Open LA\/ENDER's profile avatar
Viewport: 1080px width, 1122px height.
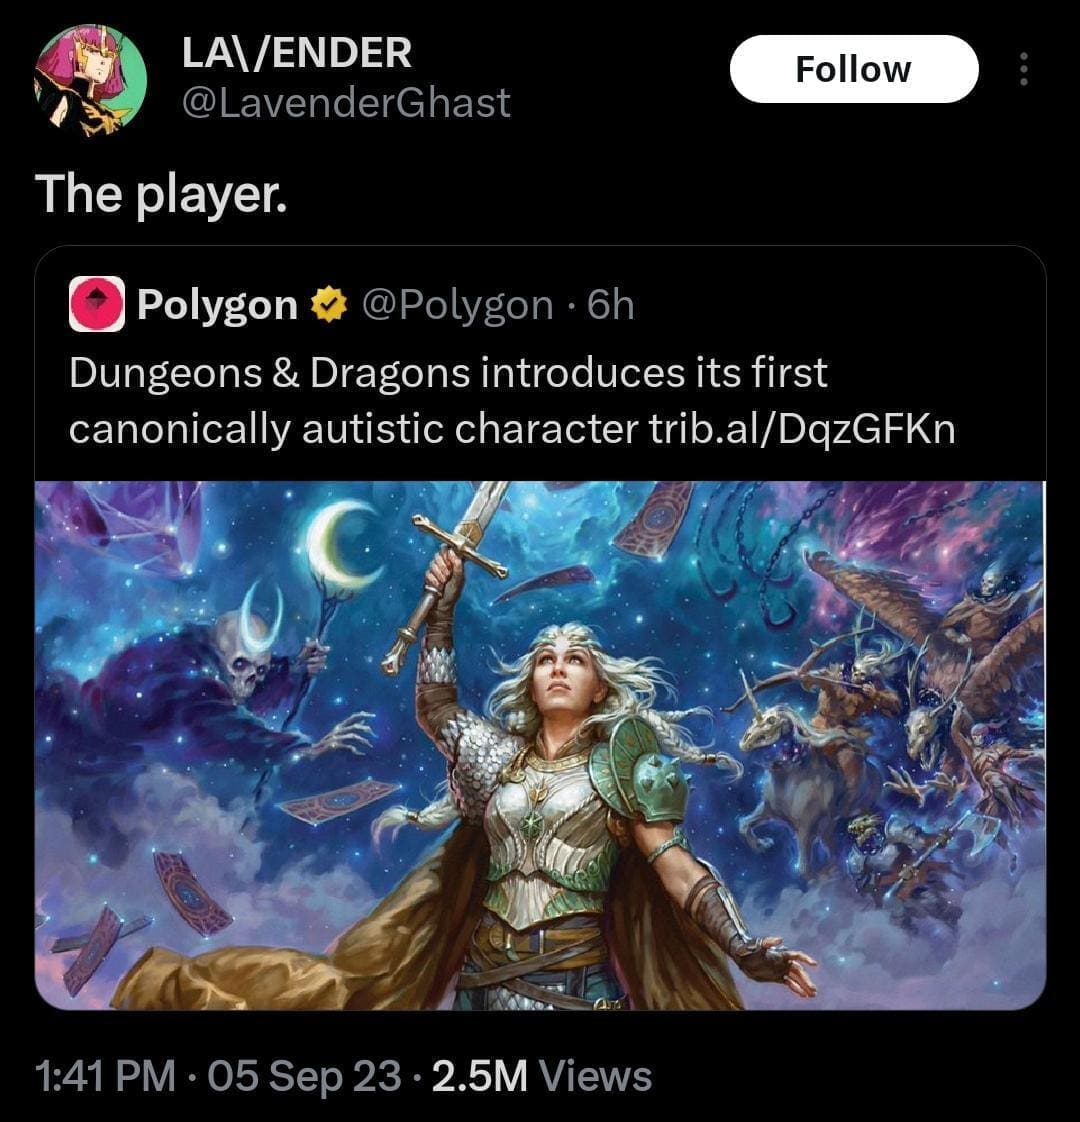pos(90,80)
